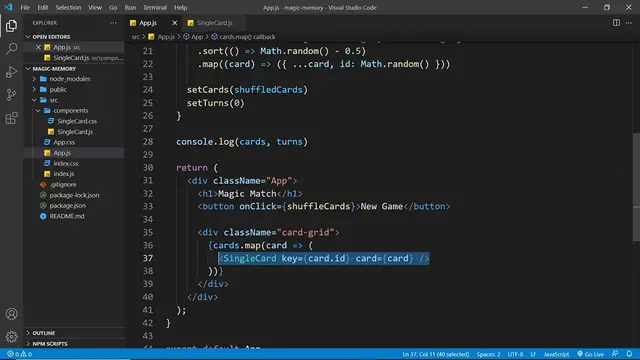Open the Run menu

tap(130, 7)
